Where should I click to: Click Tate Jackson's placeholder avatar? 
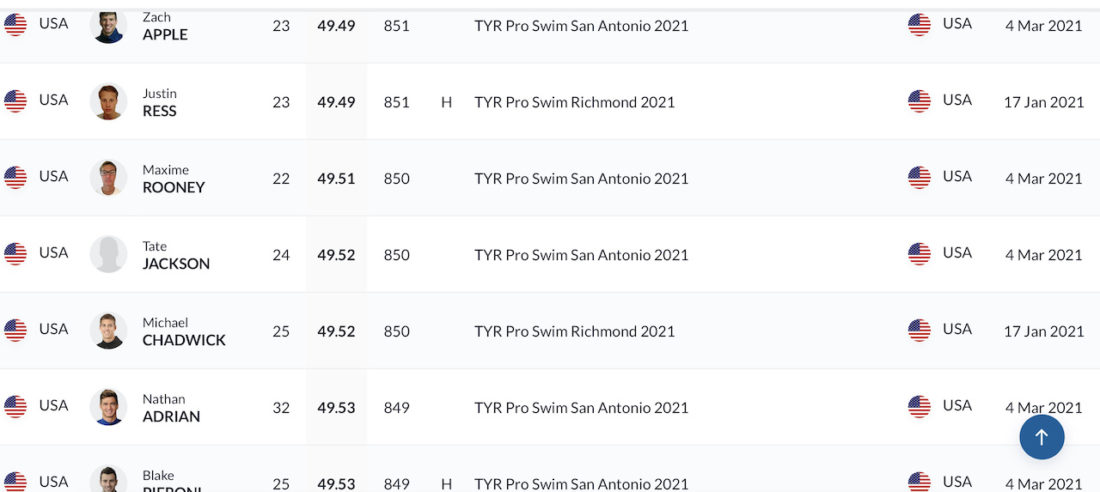tap(109, 254)
